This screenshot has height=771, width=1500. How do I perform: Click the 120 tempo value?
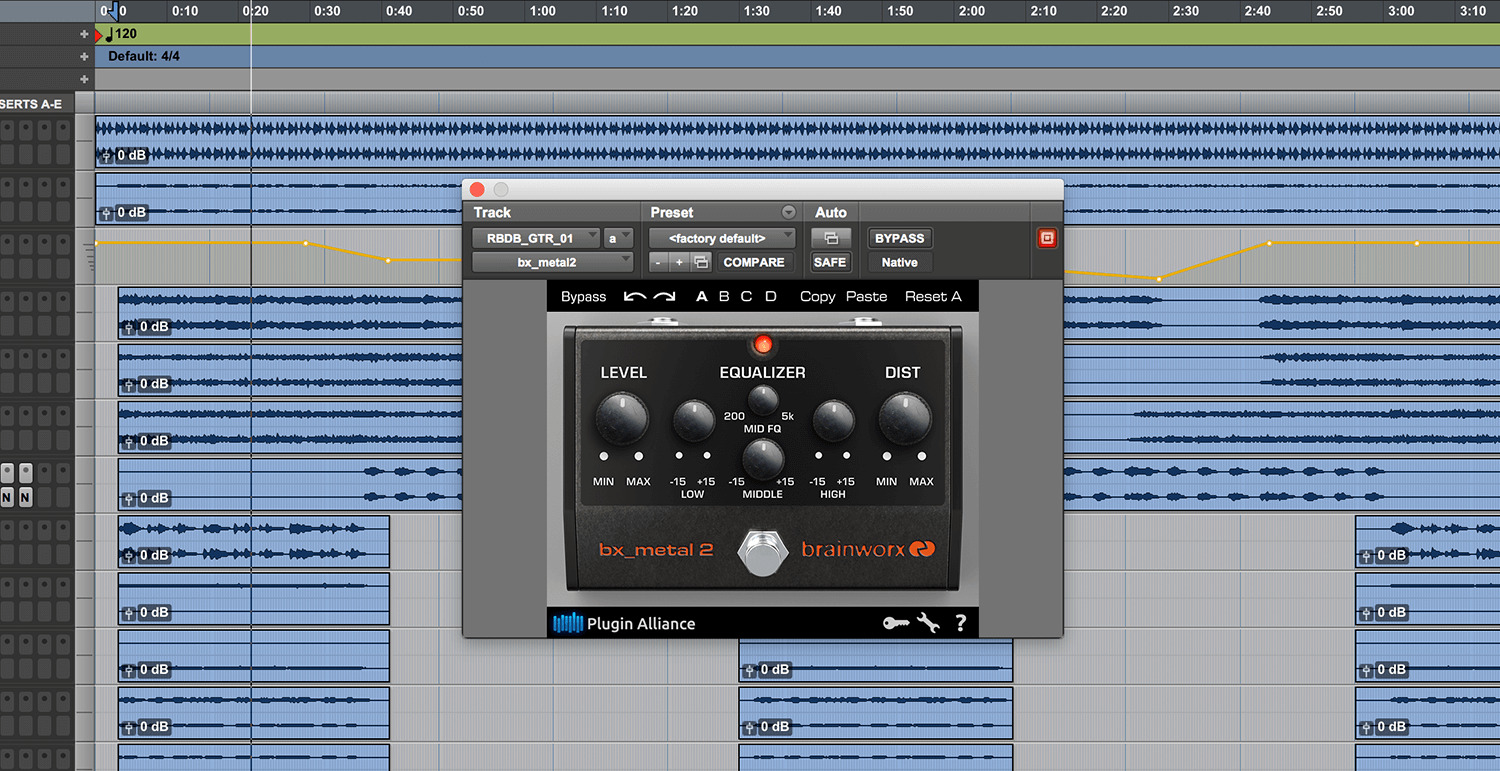pos(126,34)
